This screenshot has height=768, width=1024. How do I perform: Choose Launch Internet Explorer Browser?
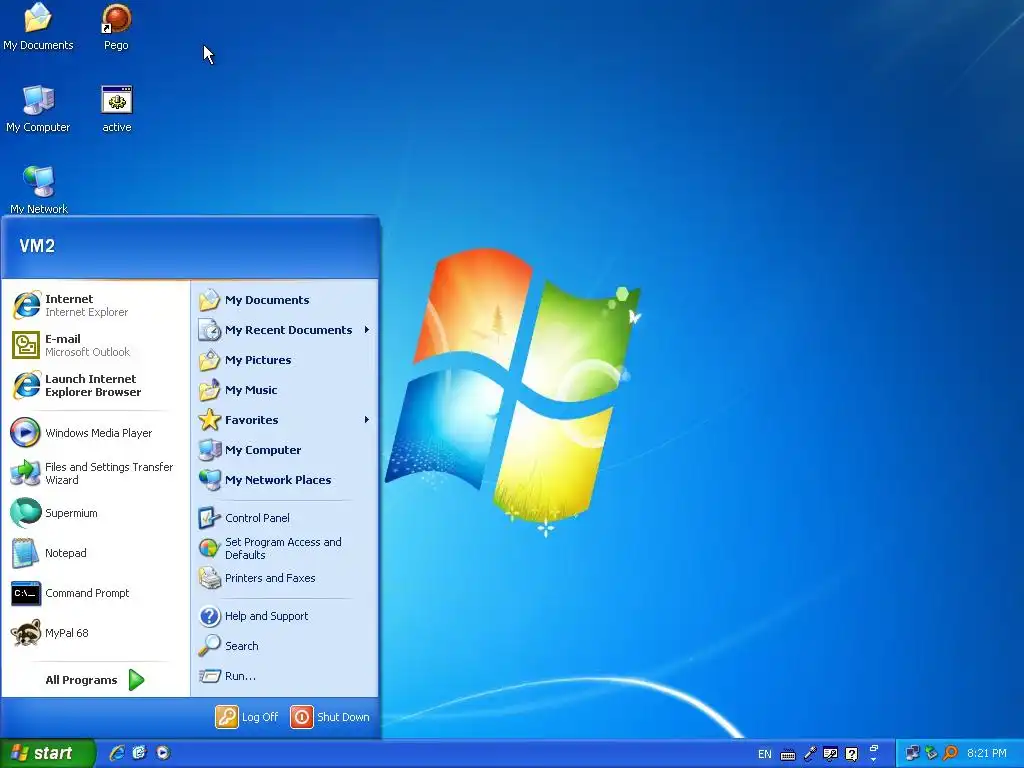coord(95,385)
